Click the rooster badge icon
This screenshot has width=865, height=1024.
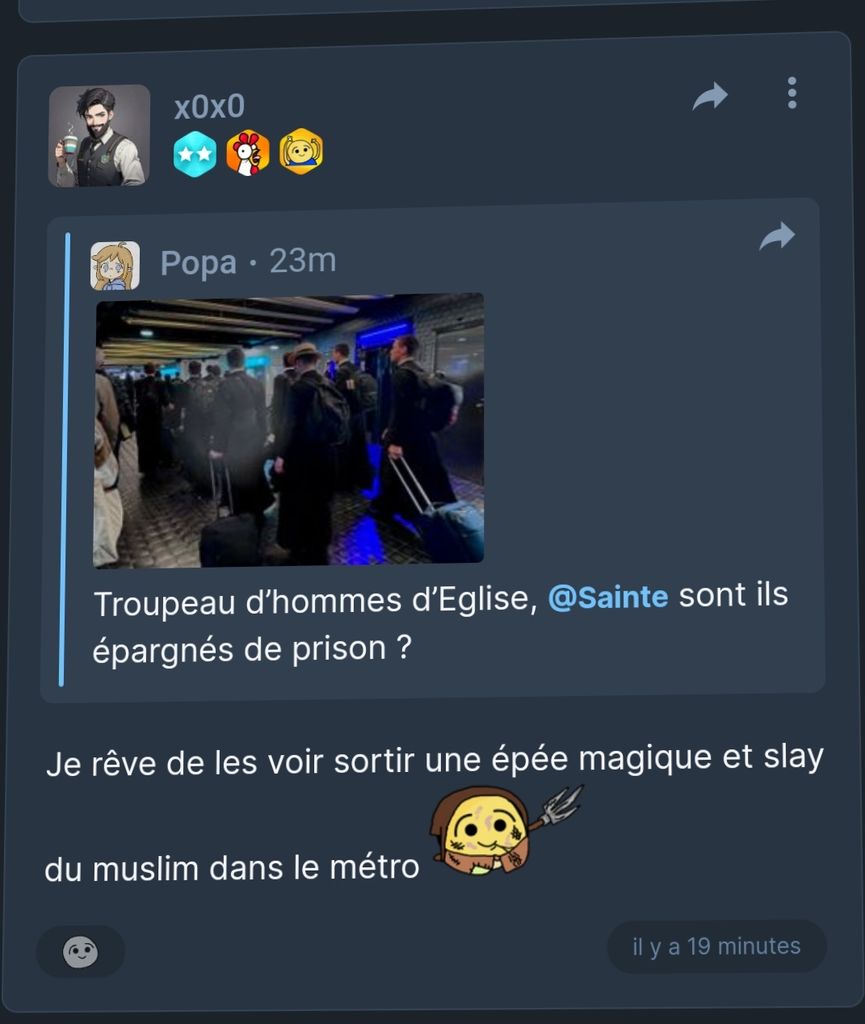click(248, 153)
